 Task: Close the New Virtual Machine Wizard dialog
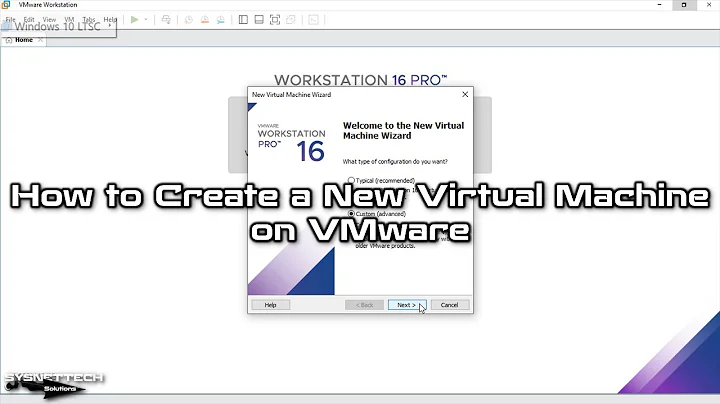tap(465, 94)
